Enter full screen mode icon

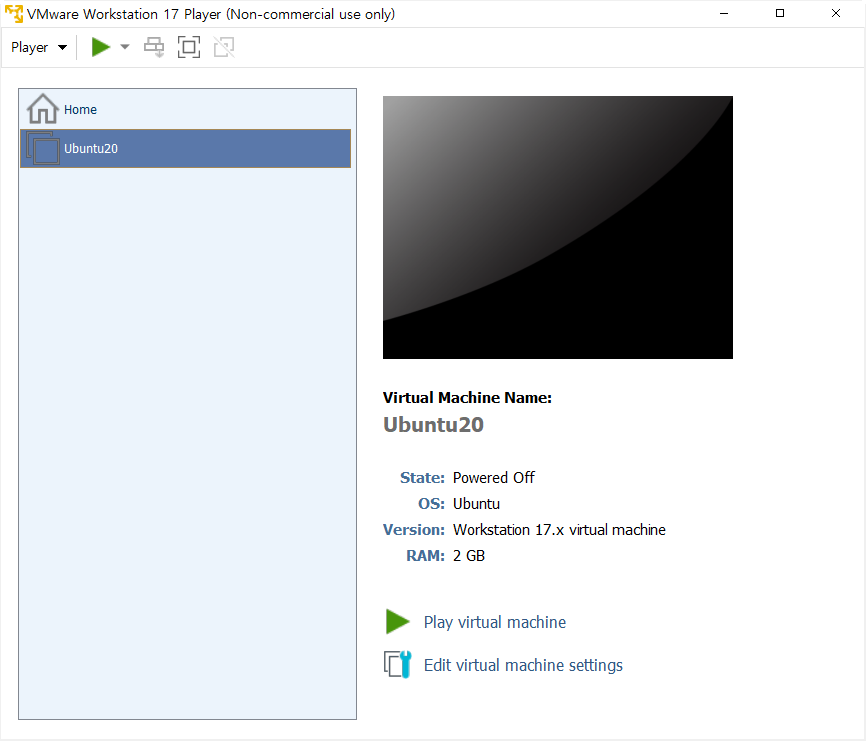[x=189, y=47]
